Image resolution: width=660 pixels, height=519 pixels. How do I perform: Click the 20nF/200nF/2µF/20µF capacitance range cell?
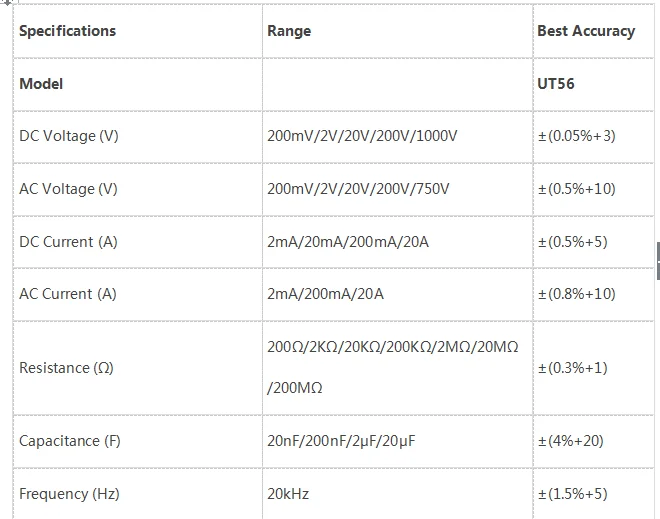(398, 442)
